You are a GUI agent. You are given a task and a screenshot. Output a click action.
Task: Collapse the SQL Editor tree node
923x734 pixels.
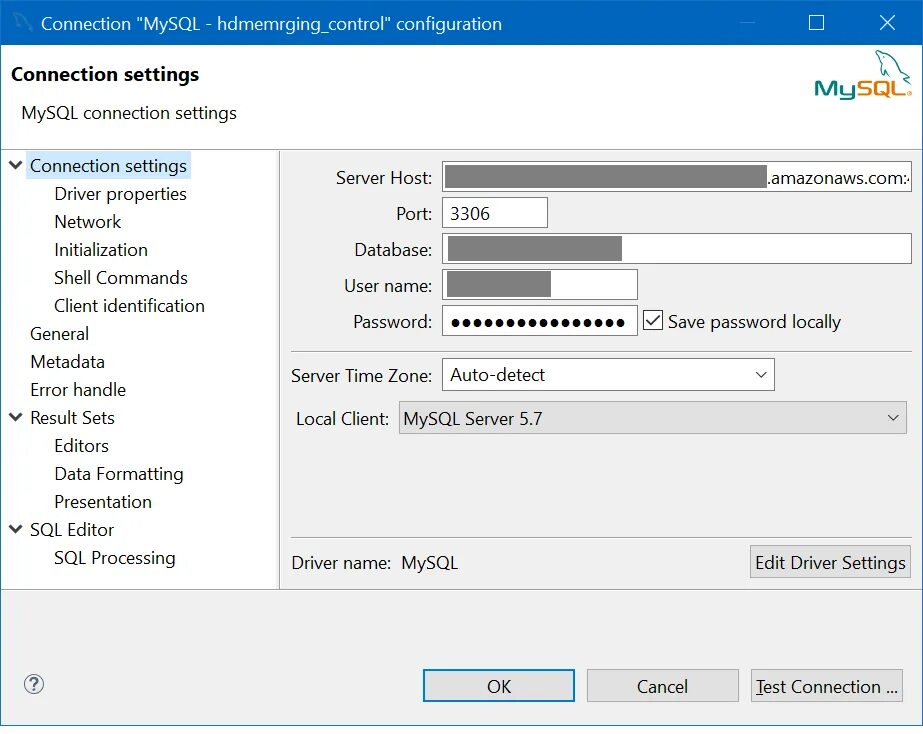(16, 529)
